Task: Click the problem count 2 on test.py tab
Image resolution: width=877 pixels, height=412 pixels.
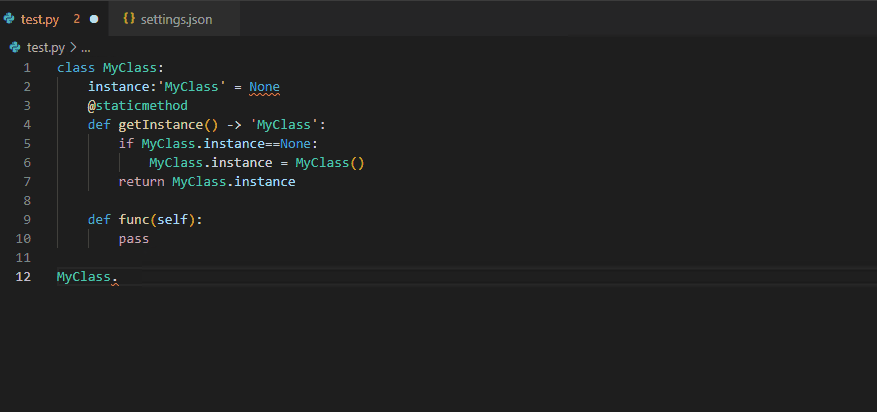Action: [77, 19]
